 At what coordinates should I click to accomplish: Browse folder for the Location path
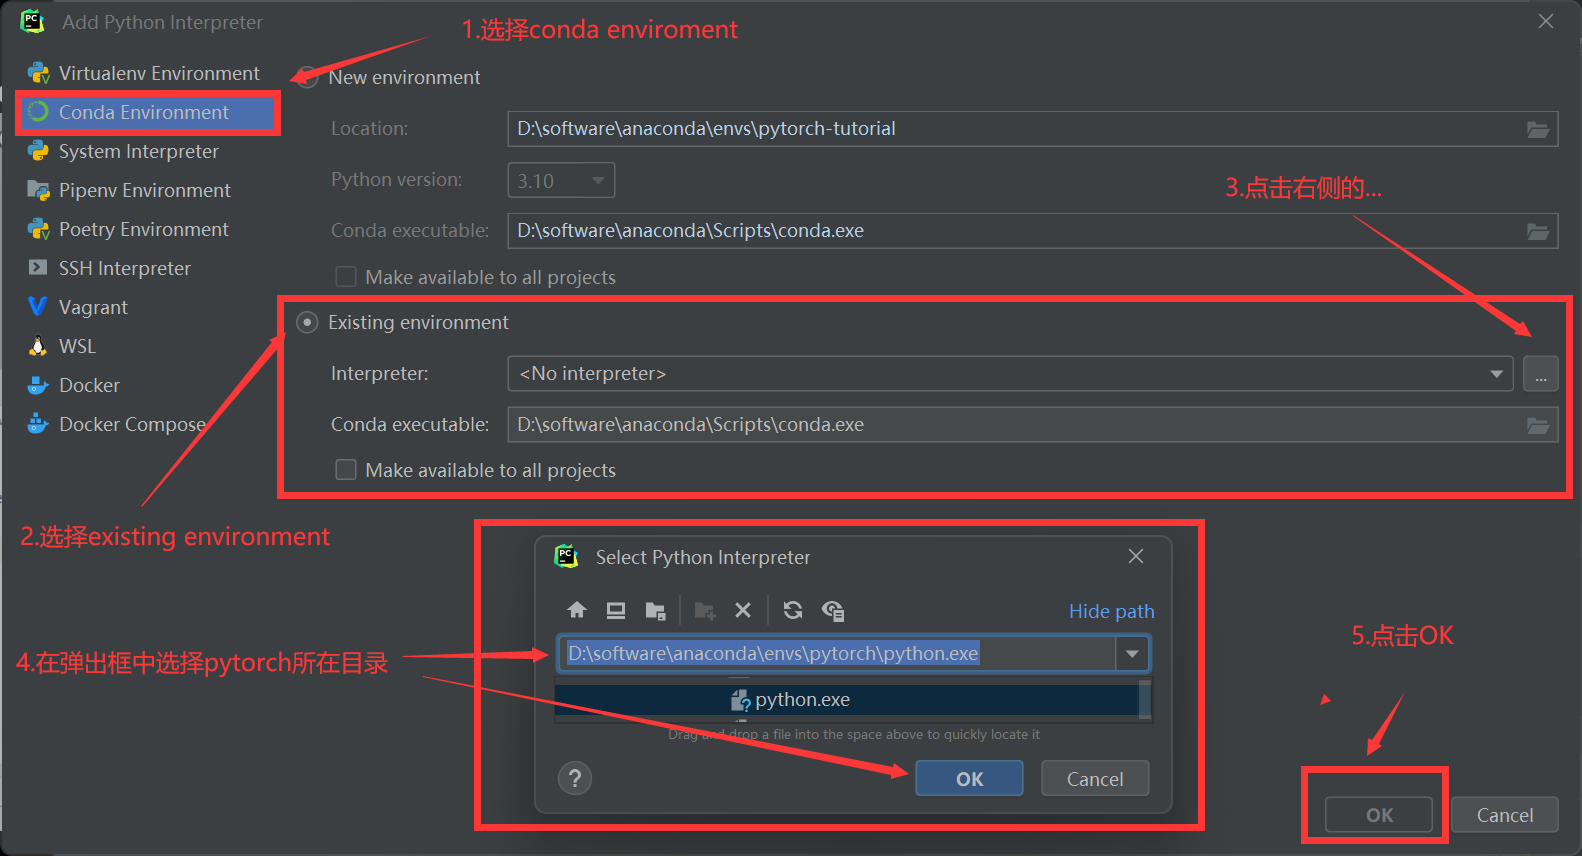(1538, 129)
